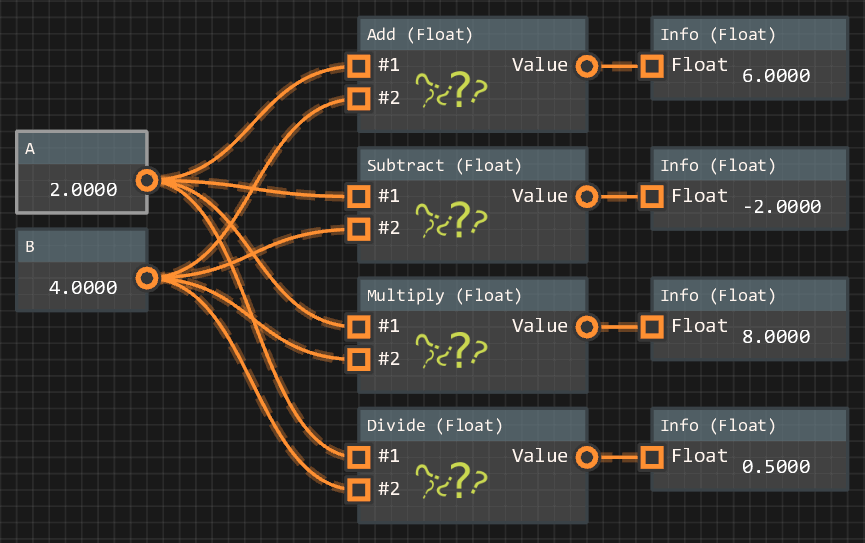Click the question-mark icon on Add node
Screen dimensions: 865x543
[x=451, y=89]
